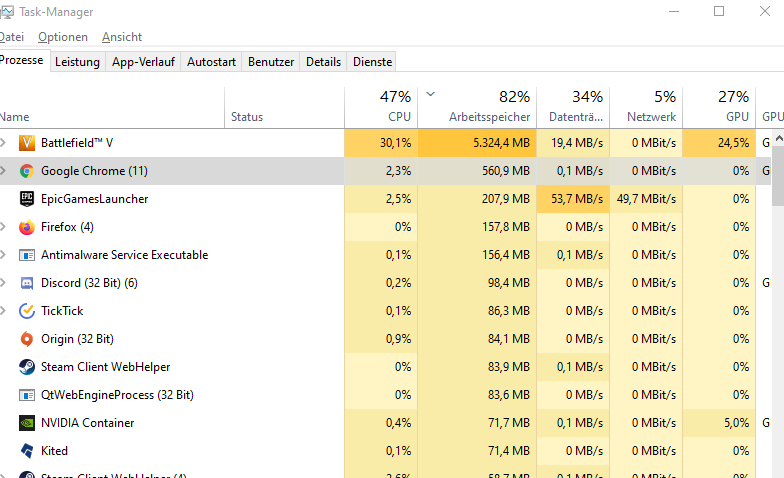This screenshot has width=784, height=478.
Task: Click the Origin CPU value 0,9%
Action: coord(381,339)
